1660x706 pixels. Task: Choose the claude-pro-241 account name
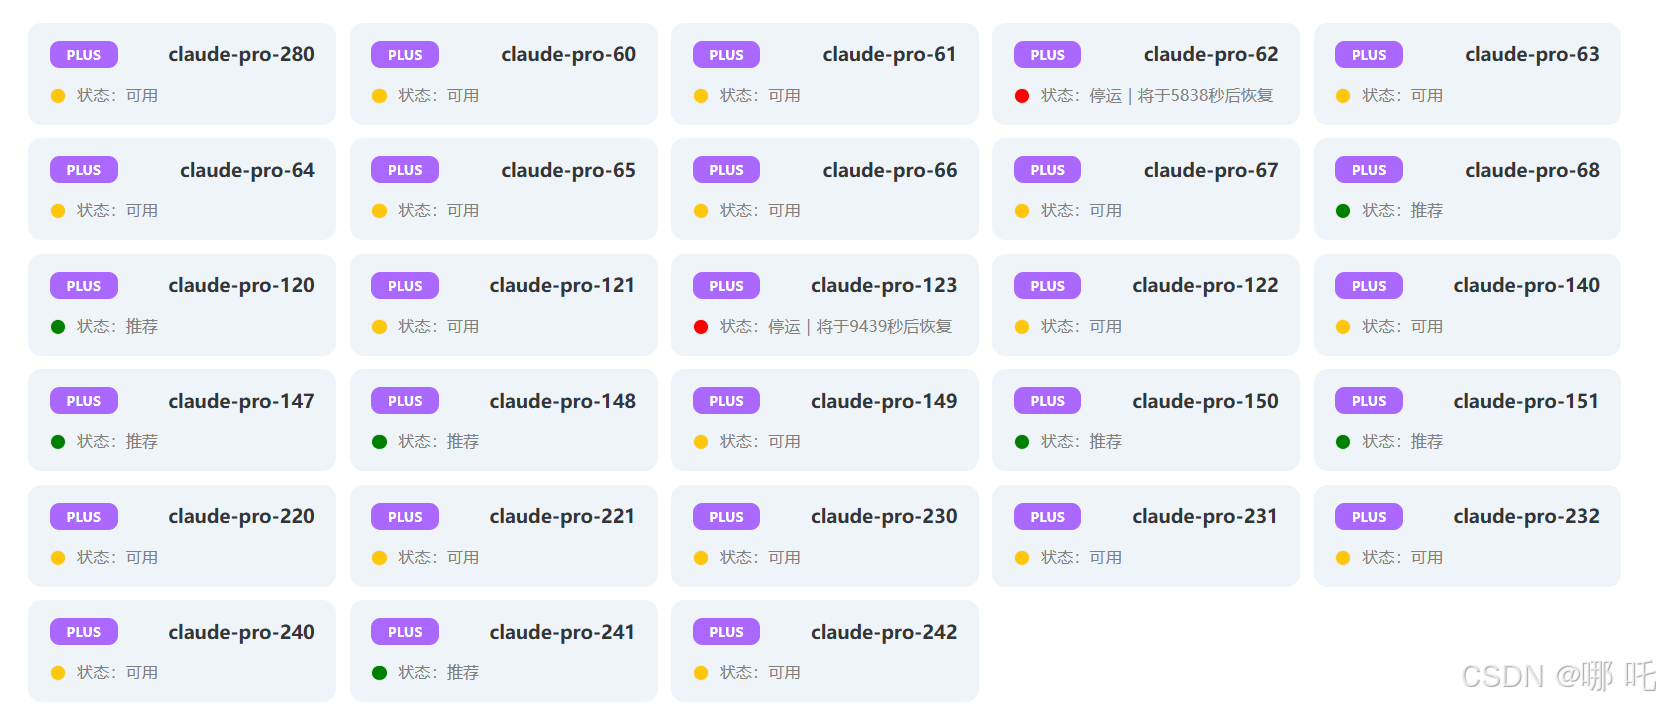tap(562, 633)
